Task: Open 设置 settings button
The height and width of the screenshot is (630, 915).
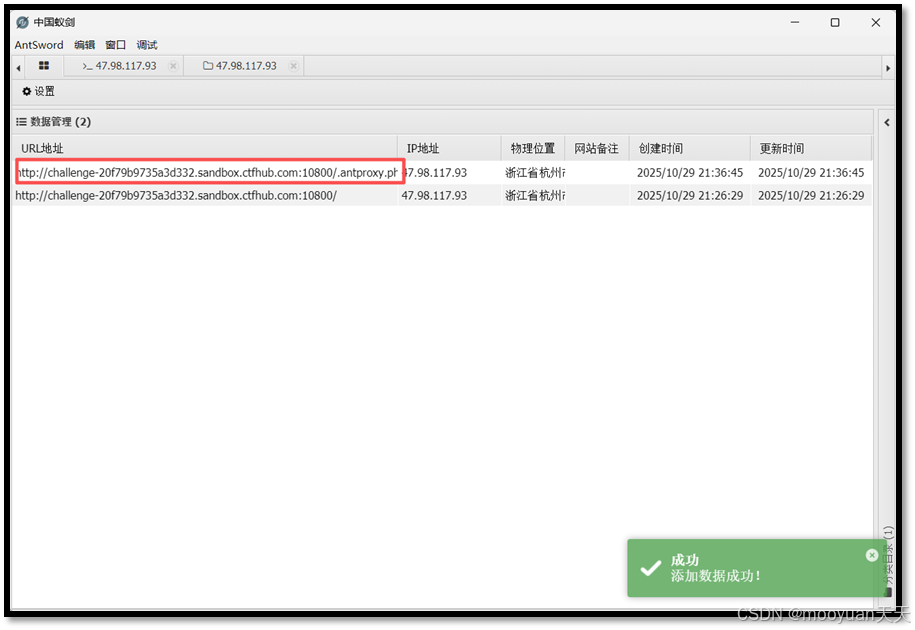Action: point(39,91)
